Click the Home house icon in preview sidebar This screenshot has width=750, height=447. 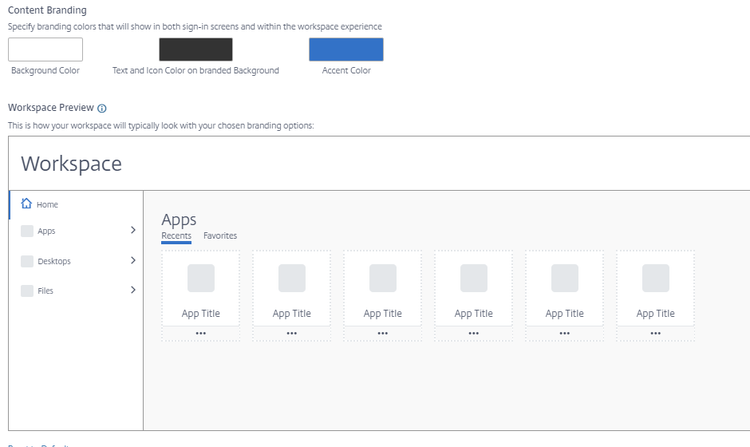click(26, 204)
